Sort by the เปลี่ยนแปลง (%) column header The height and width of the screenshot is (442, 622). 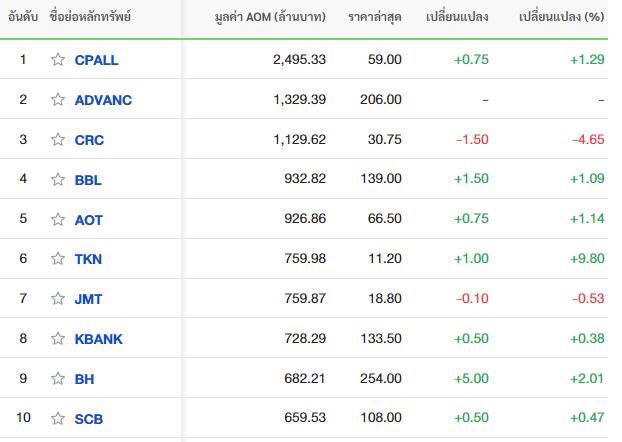[562, 17]
